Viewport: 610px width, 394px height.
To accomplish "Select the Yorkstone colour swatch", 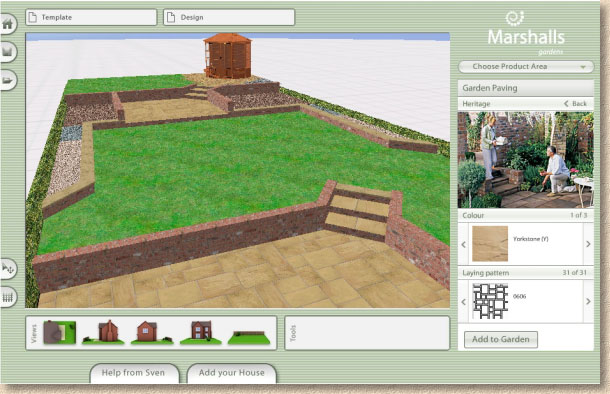I will tap(490, 243).
